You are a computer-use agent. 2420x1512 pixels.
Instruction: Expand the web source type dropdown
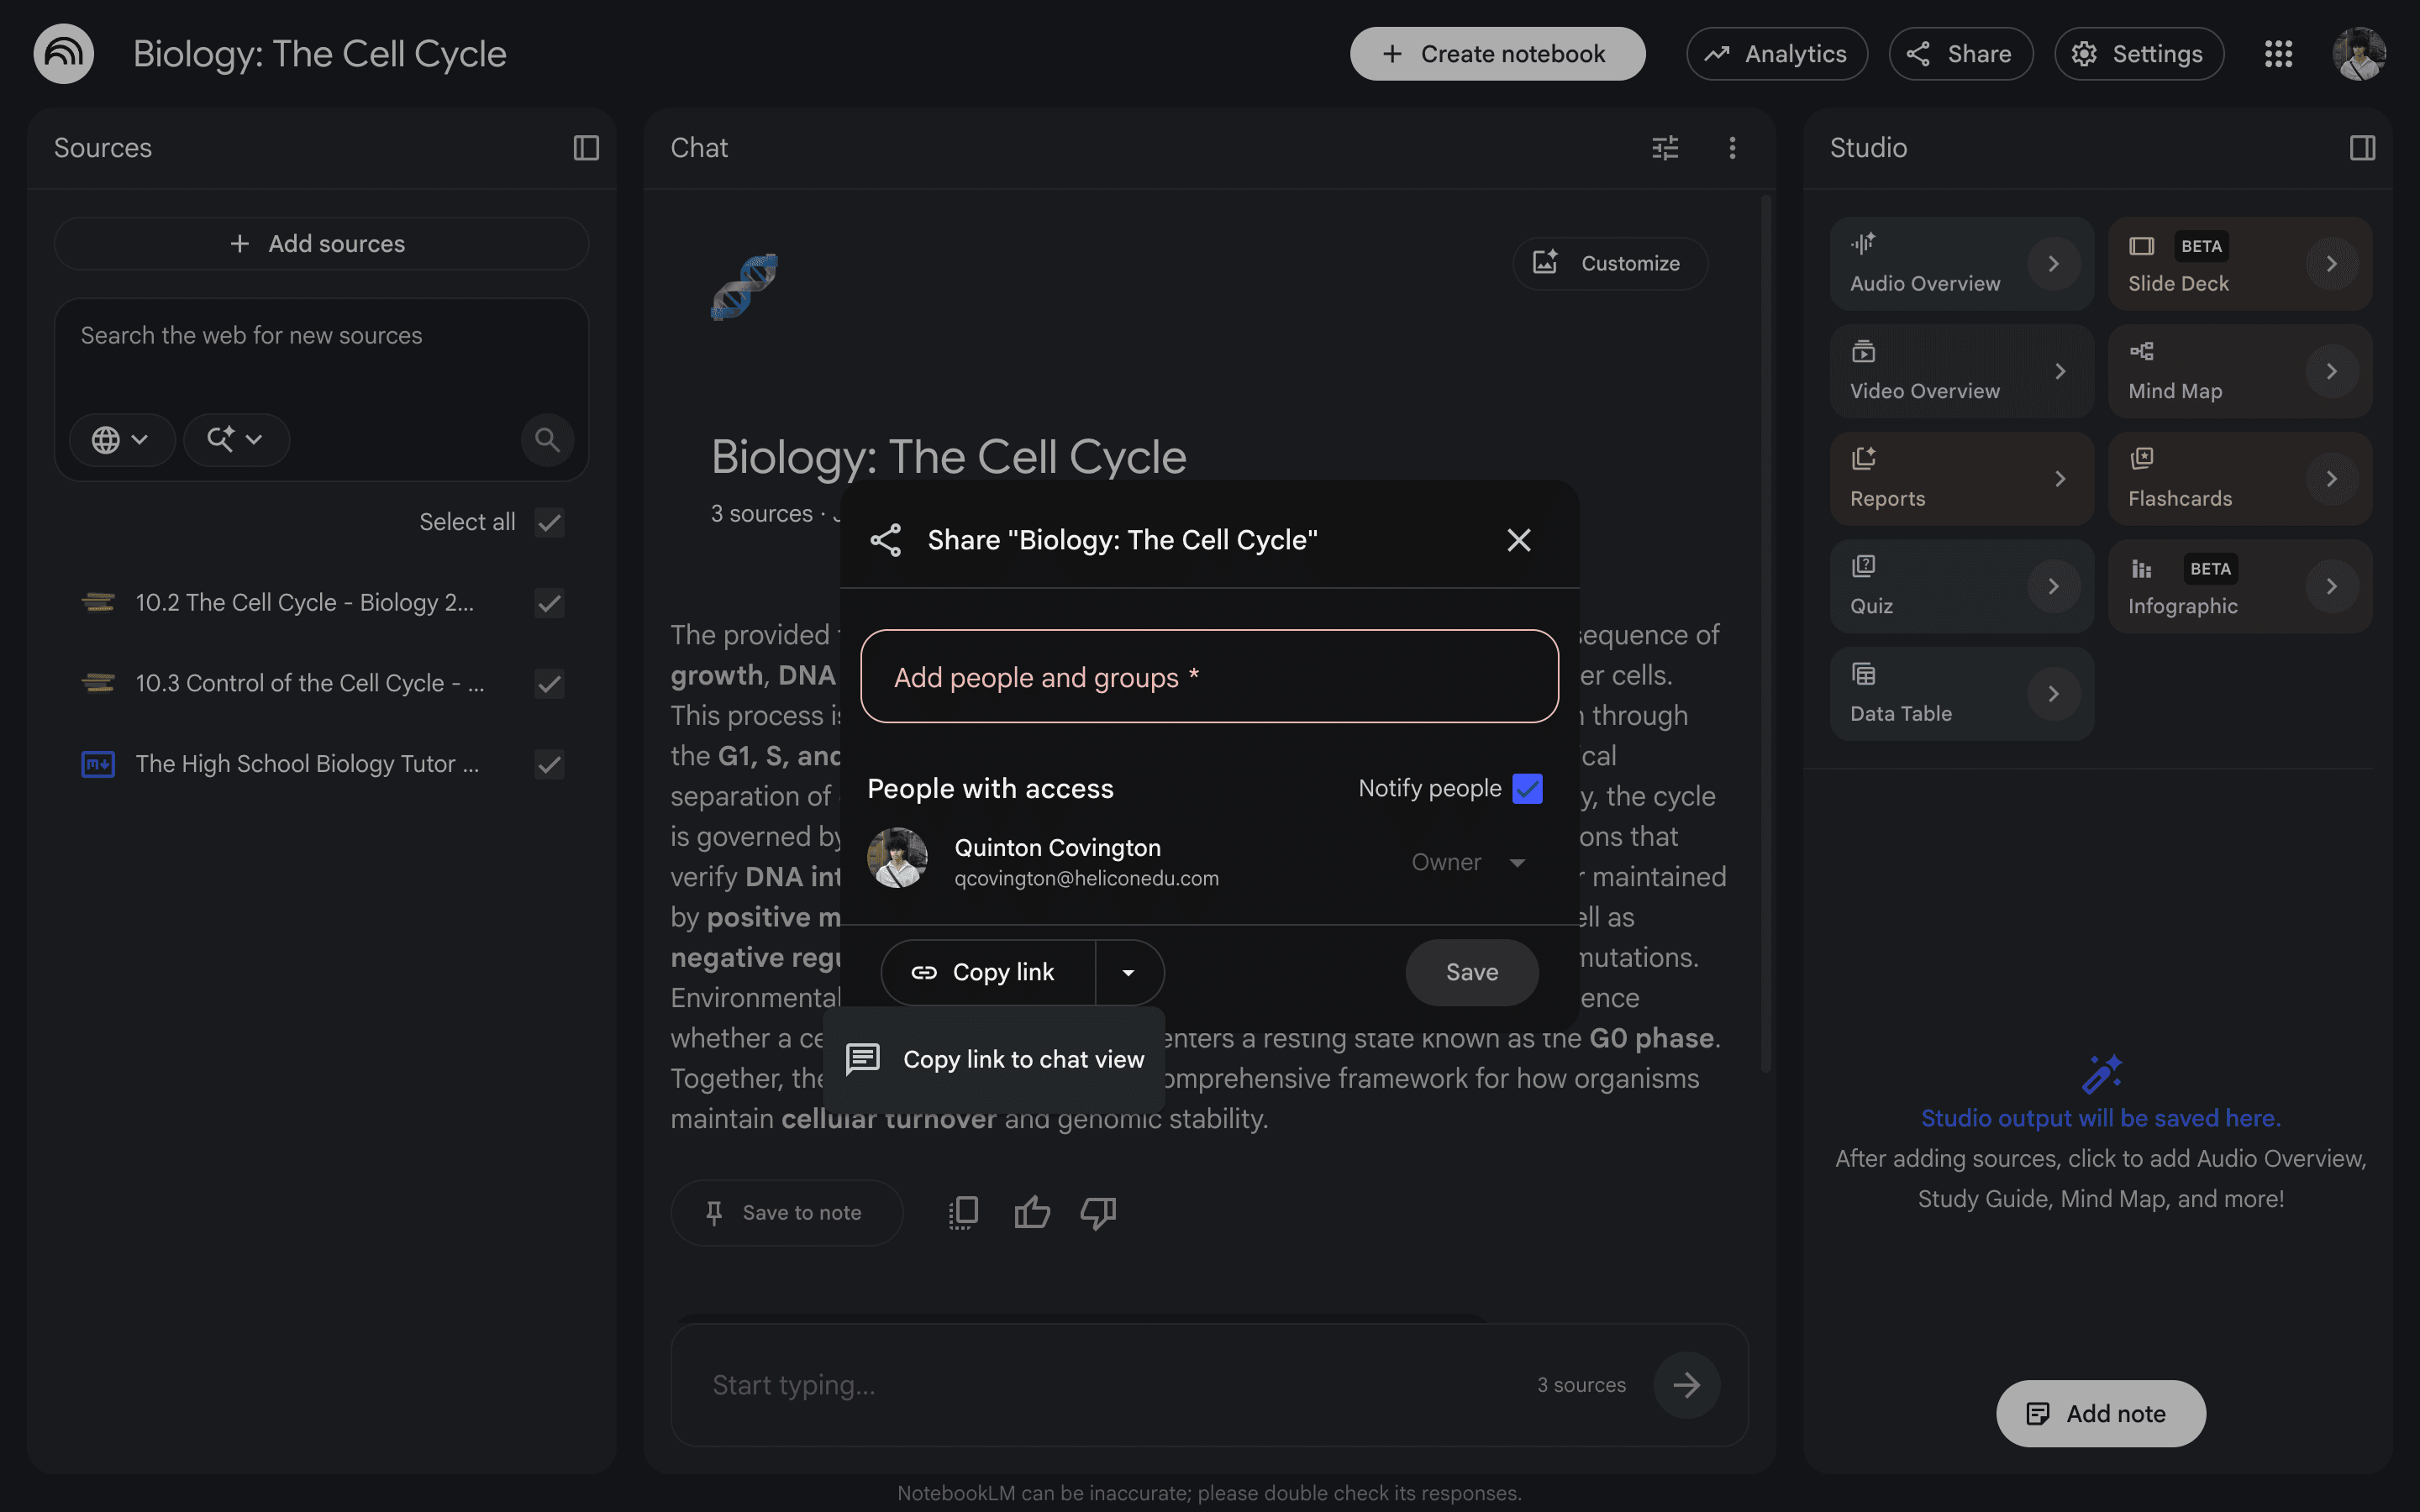tap(121, 439)
